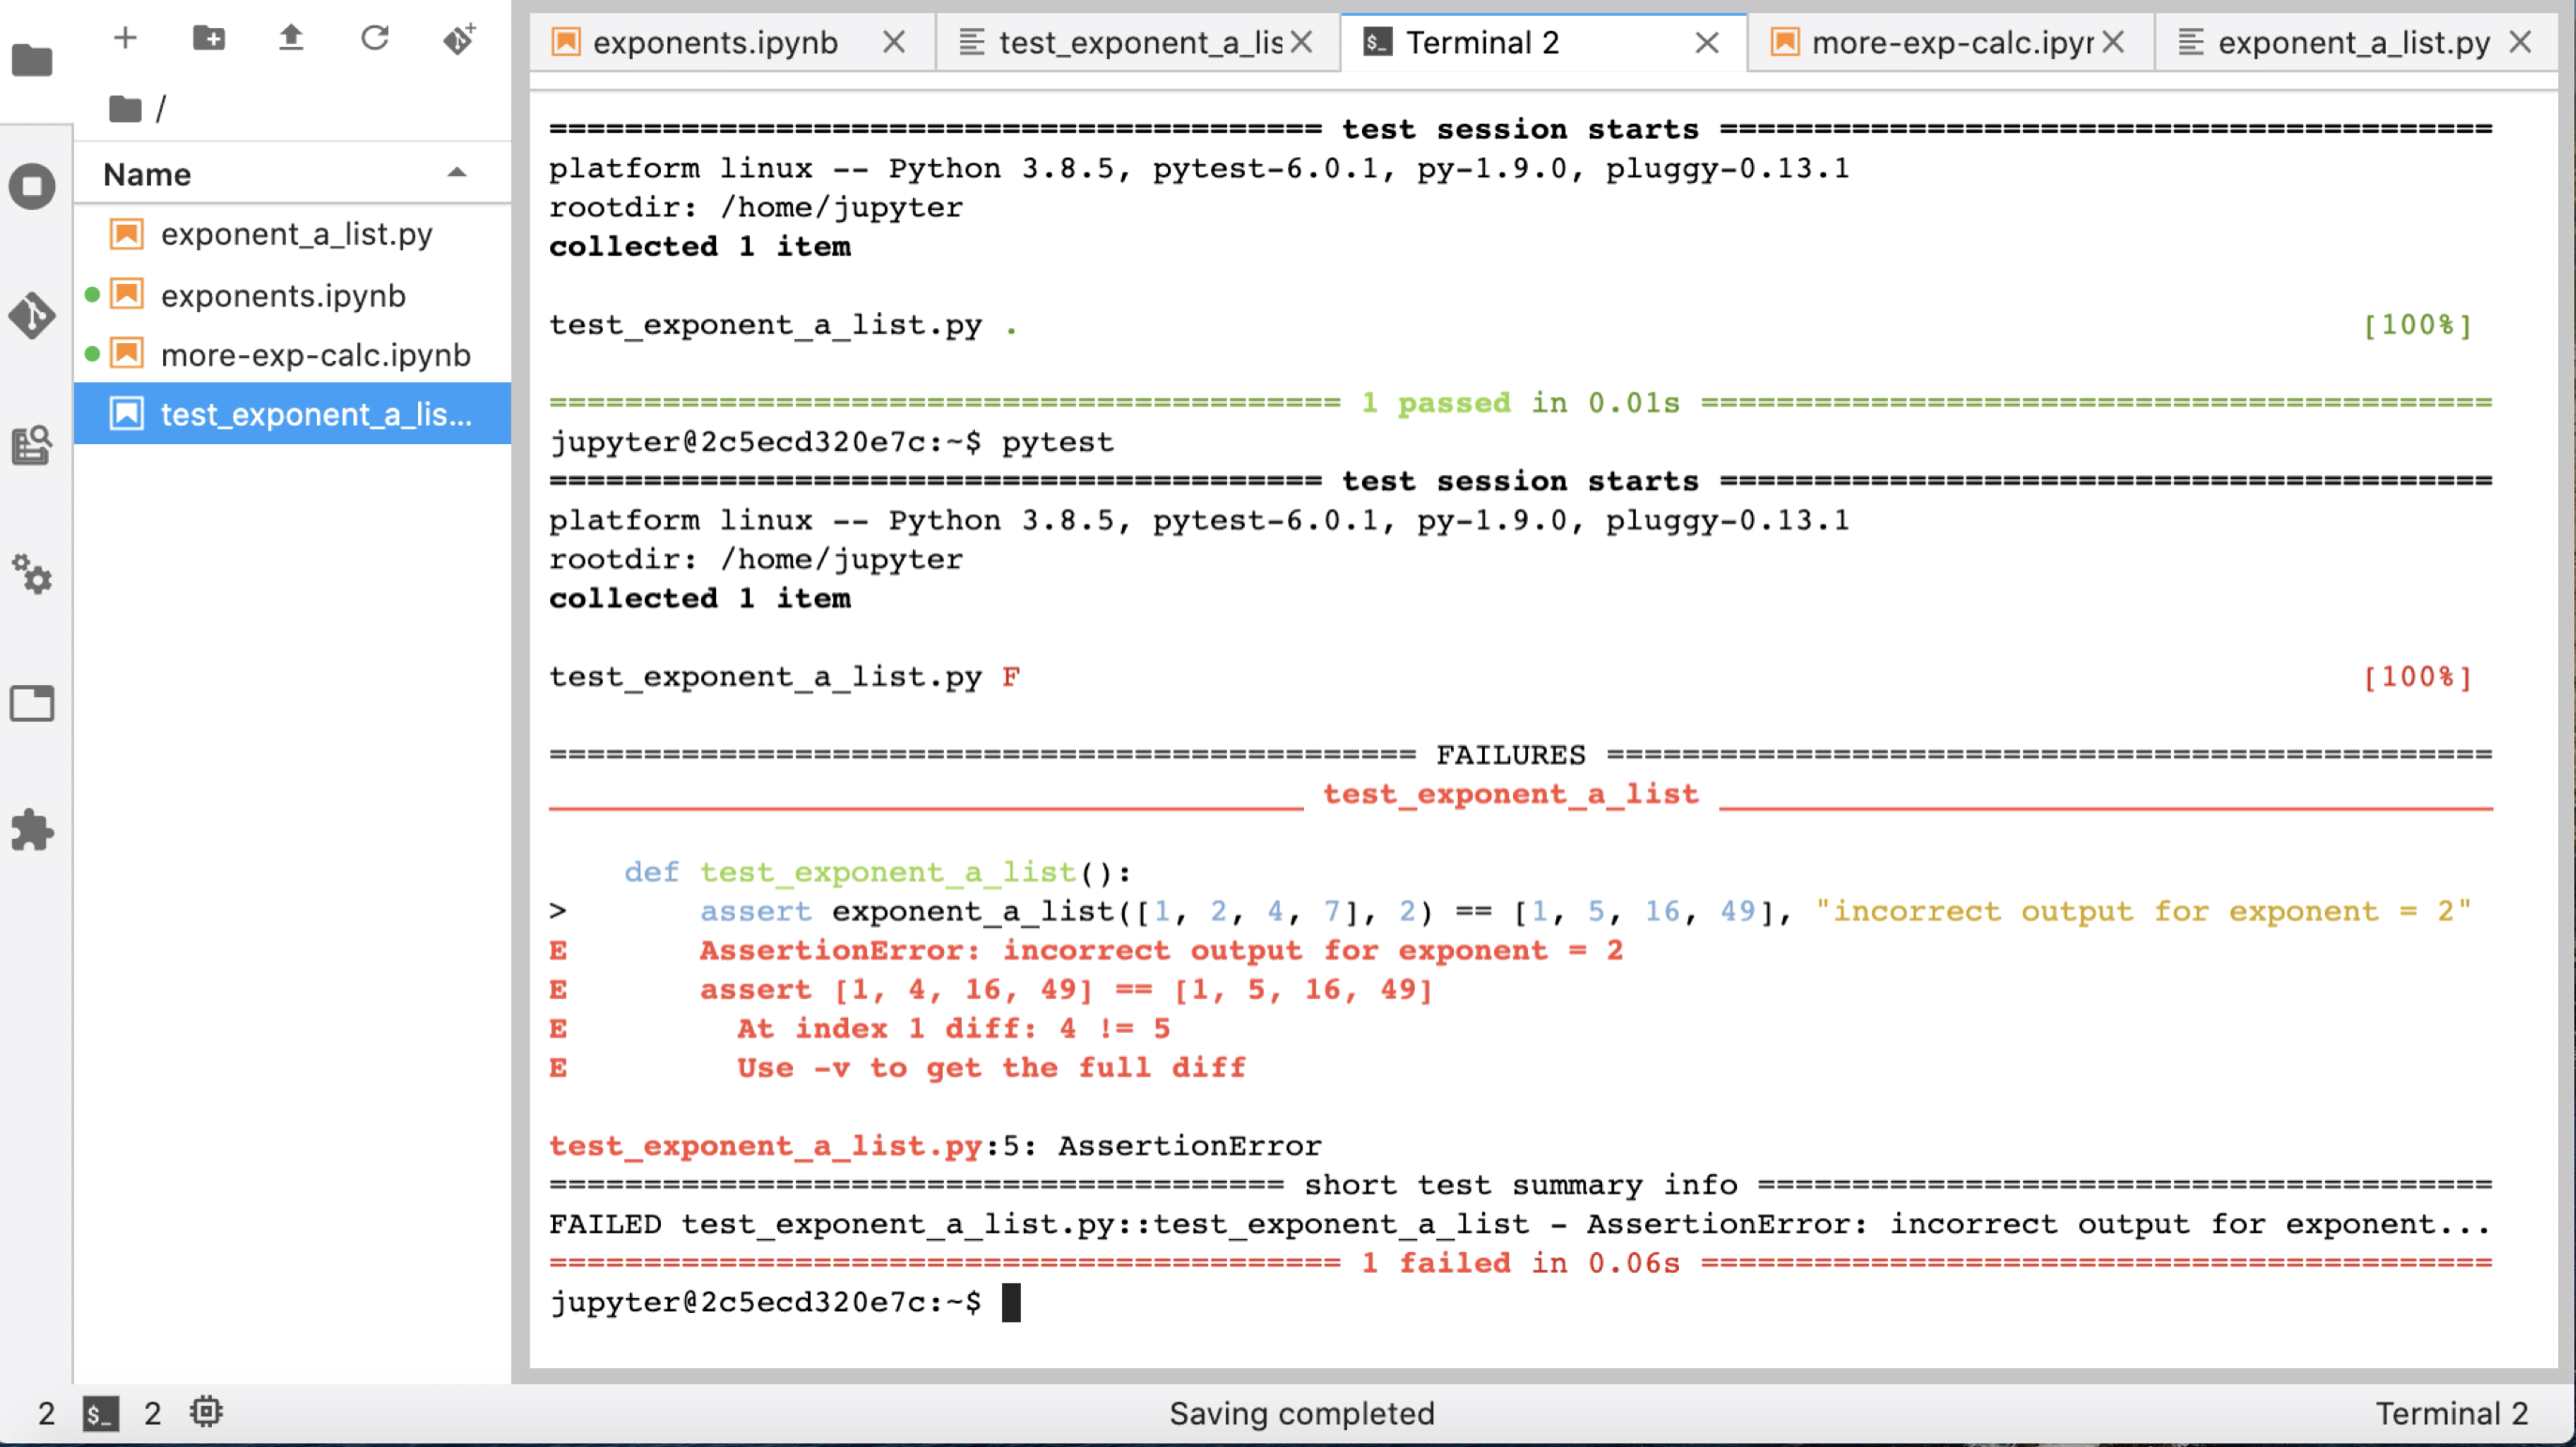Click the upload files icon
Screen dimensions: 2576x1447
coord(291,38)
